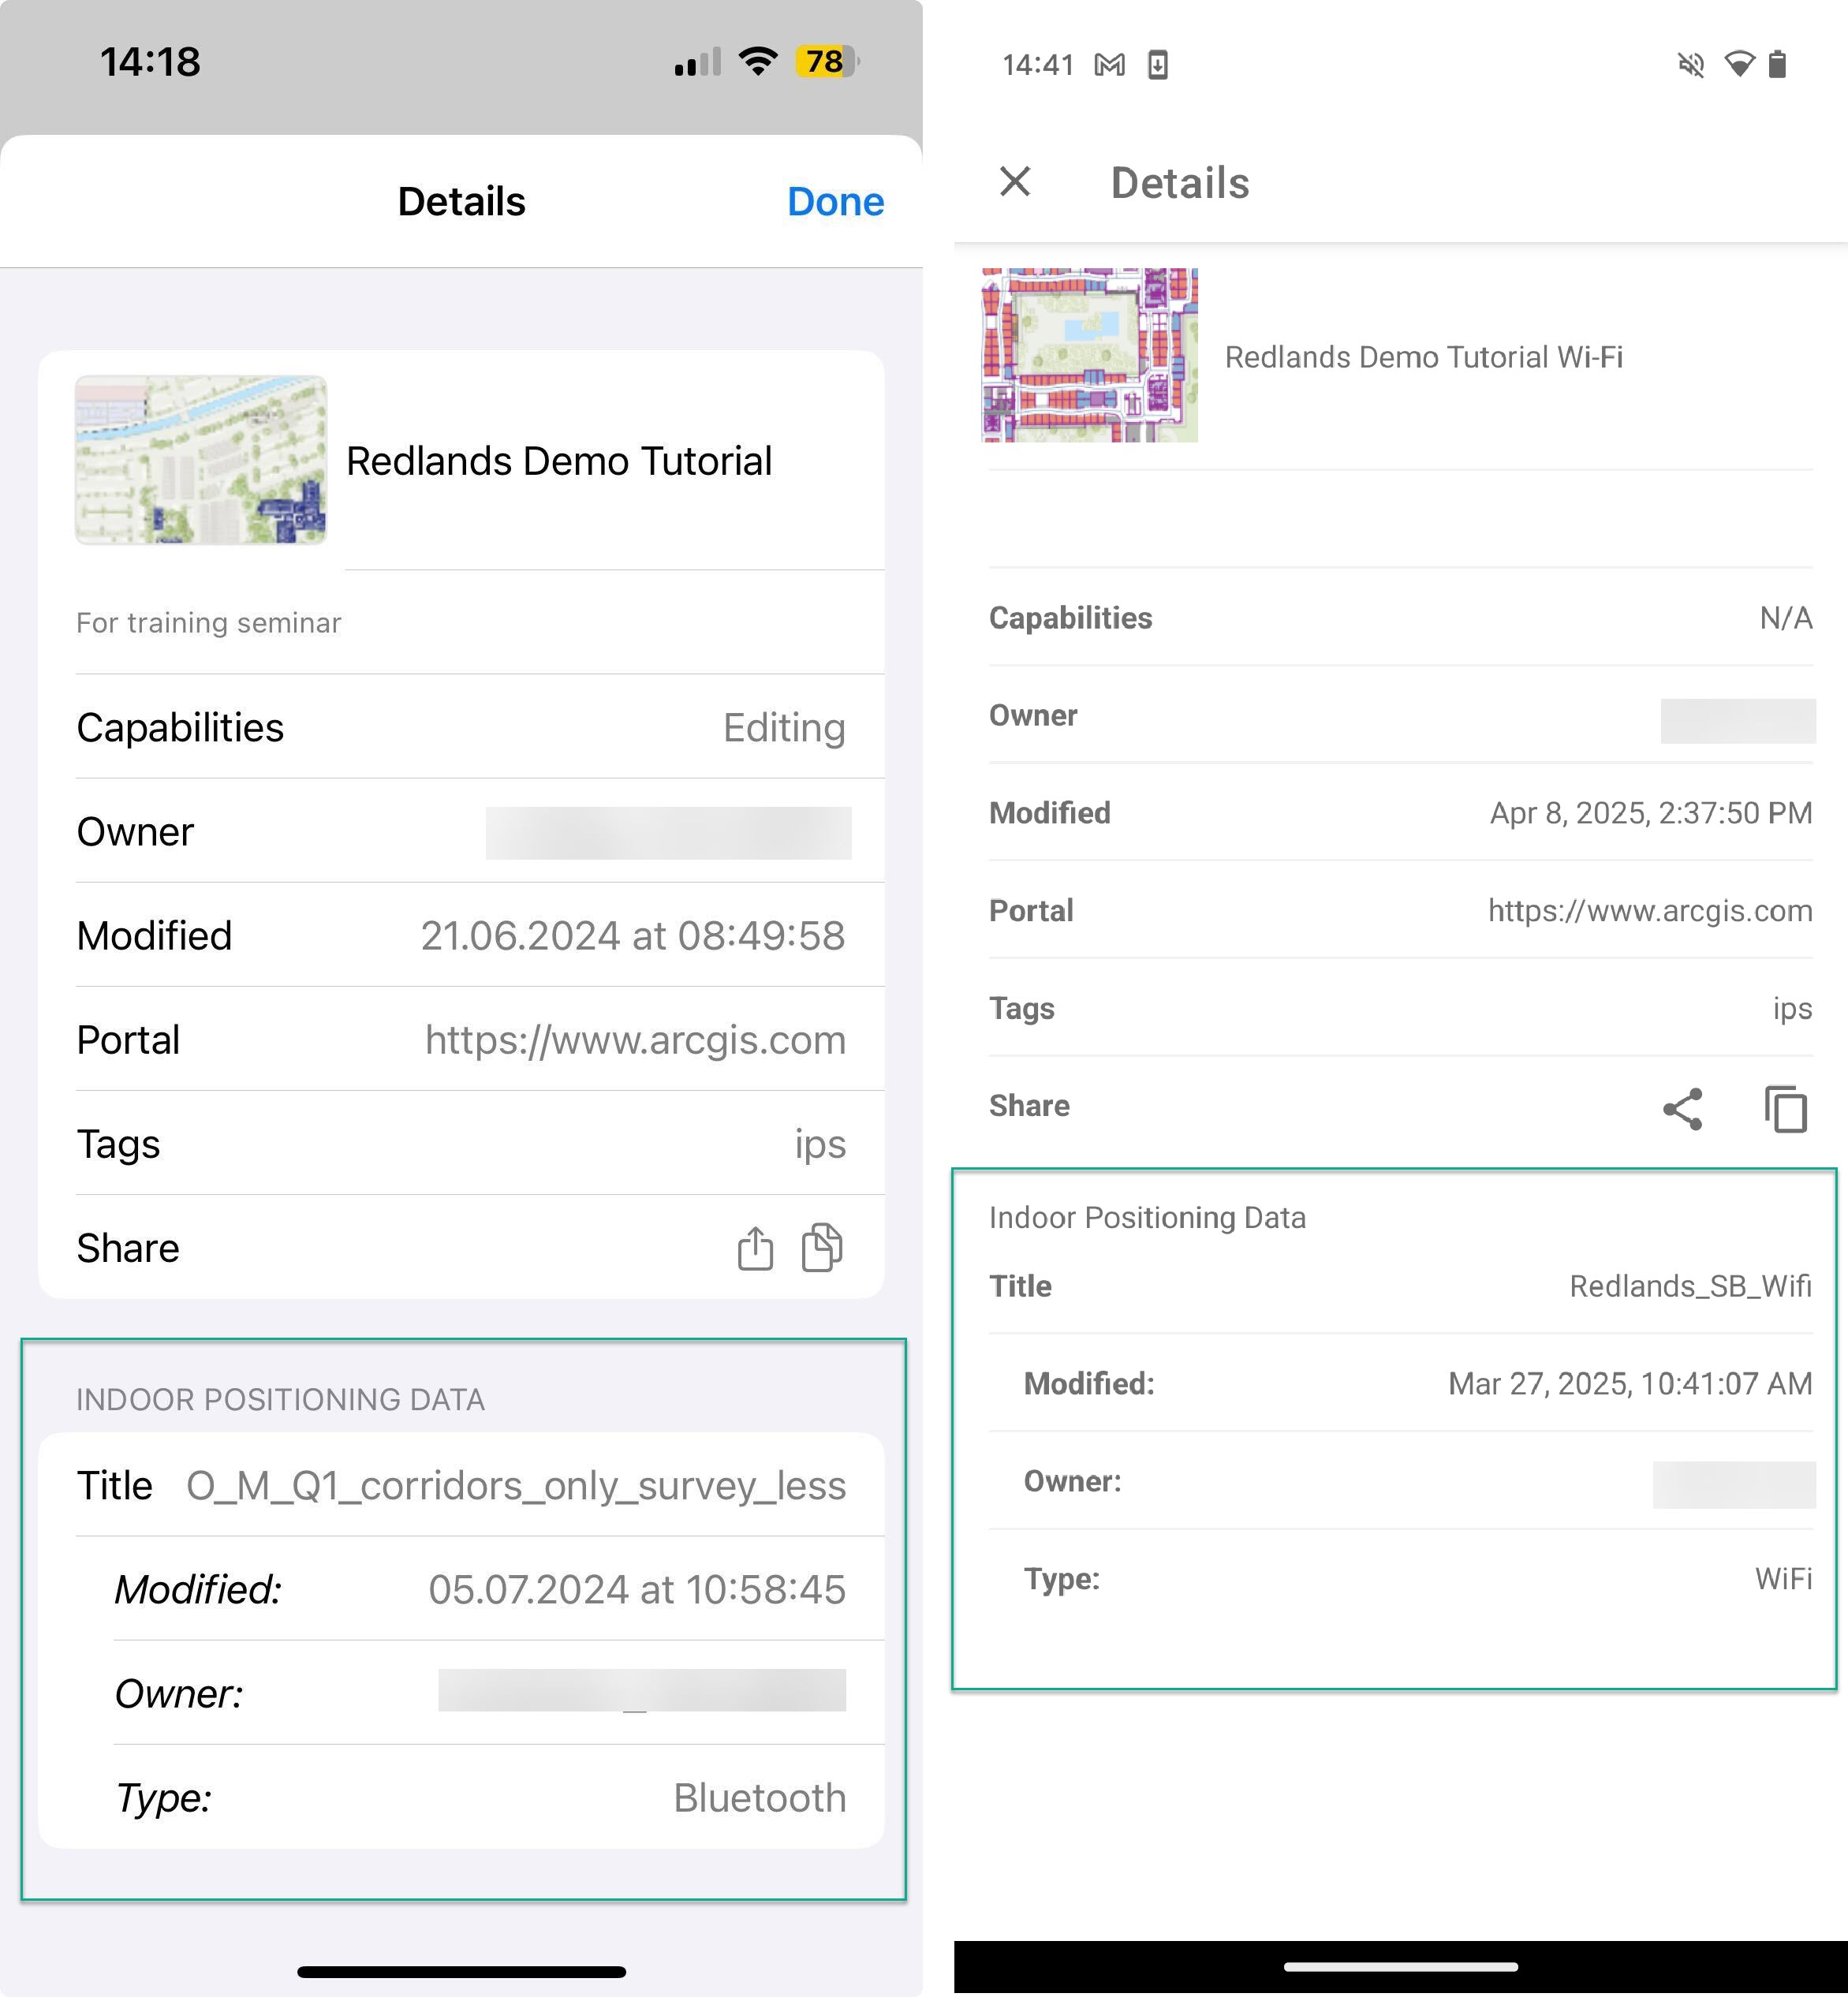This screenshot has height=1997, width=1848.
Task: Close the Android Details screen with X
Action: tap(1015, 182)
